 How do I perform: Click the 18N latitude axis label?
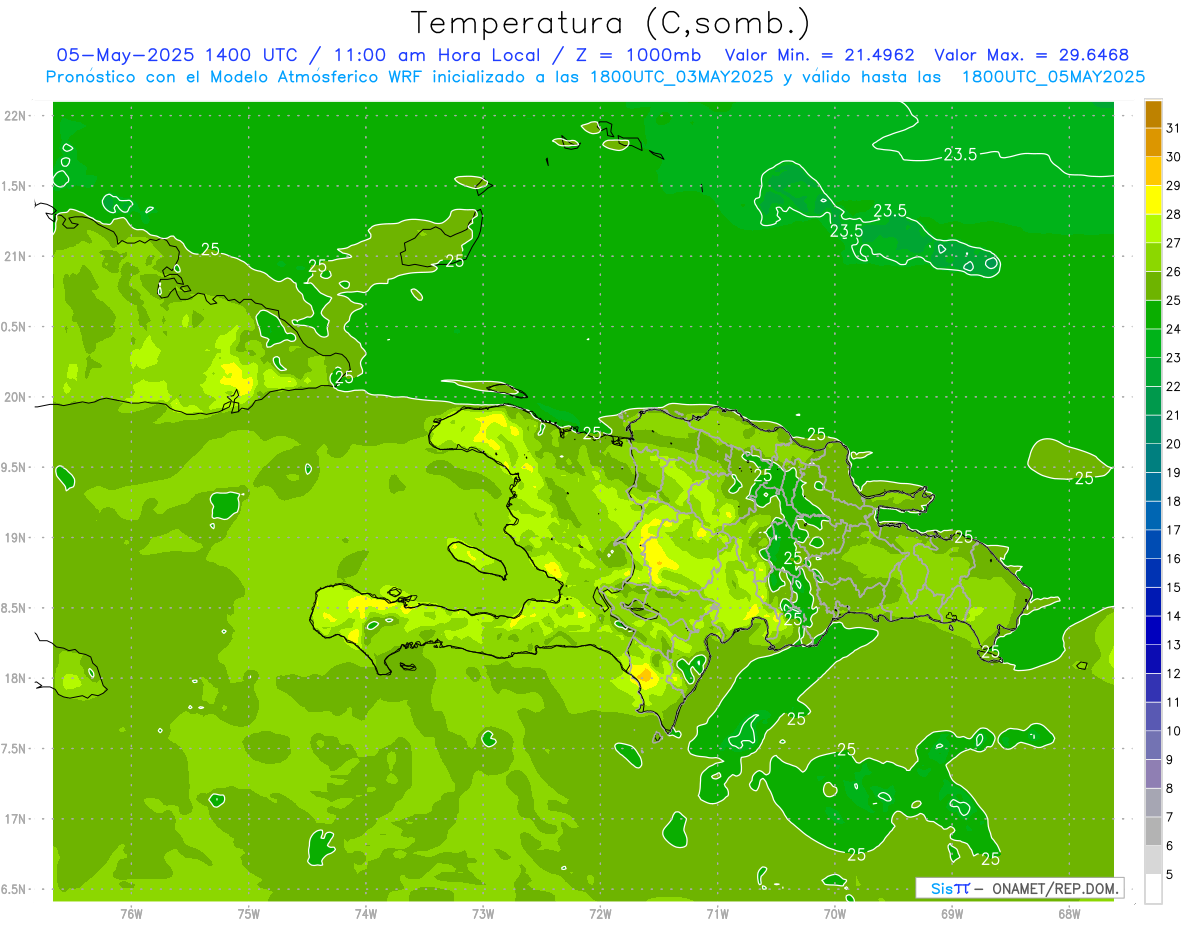tap(14, 678)
